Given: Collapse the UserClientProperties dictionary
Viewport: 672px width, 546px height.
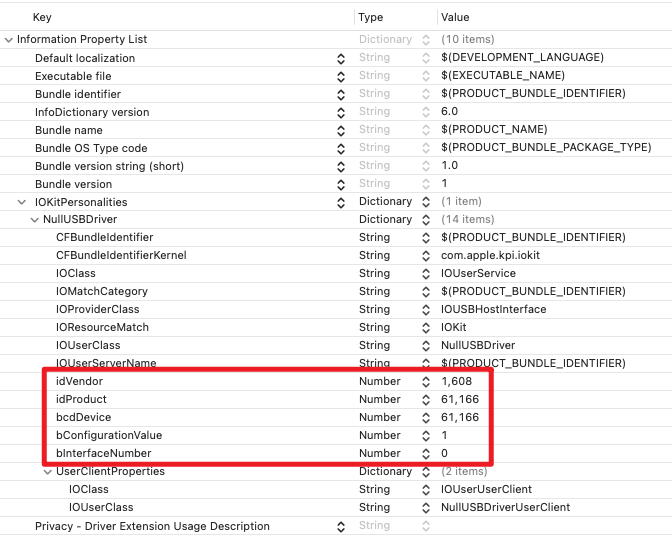Looking at the screenshot, I should [x=48, y=472].
